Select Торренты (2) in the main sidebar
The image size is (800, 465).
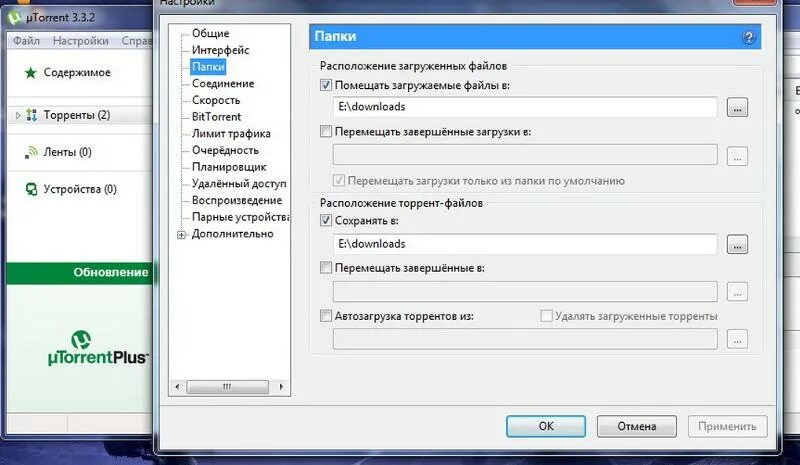tap(77, 115)
